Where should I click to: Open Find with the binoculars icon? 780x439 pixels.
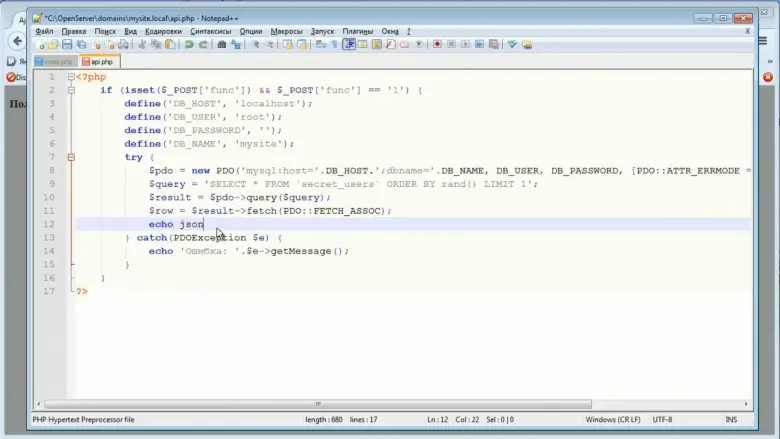pyautogui.click(x=221, y=45)
